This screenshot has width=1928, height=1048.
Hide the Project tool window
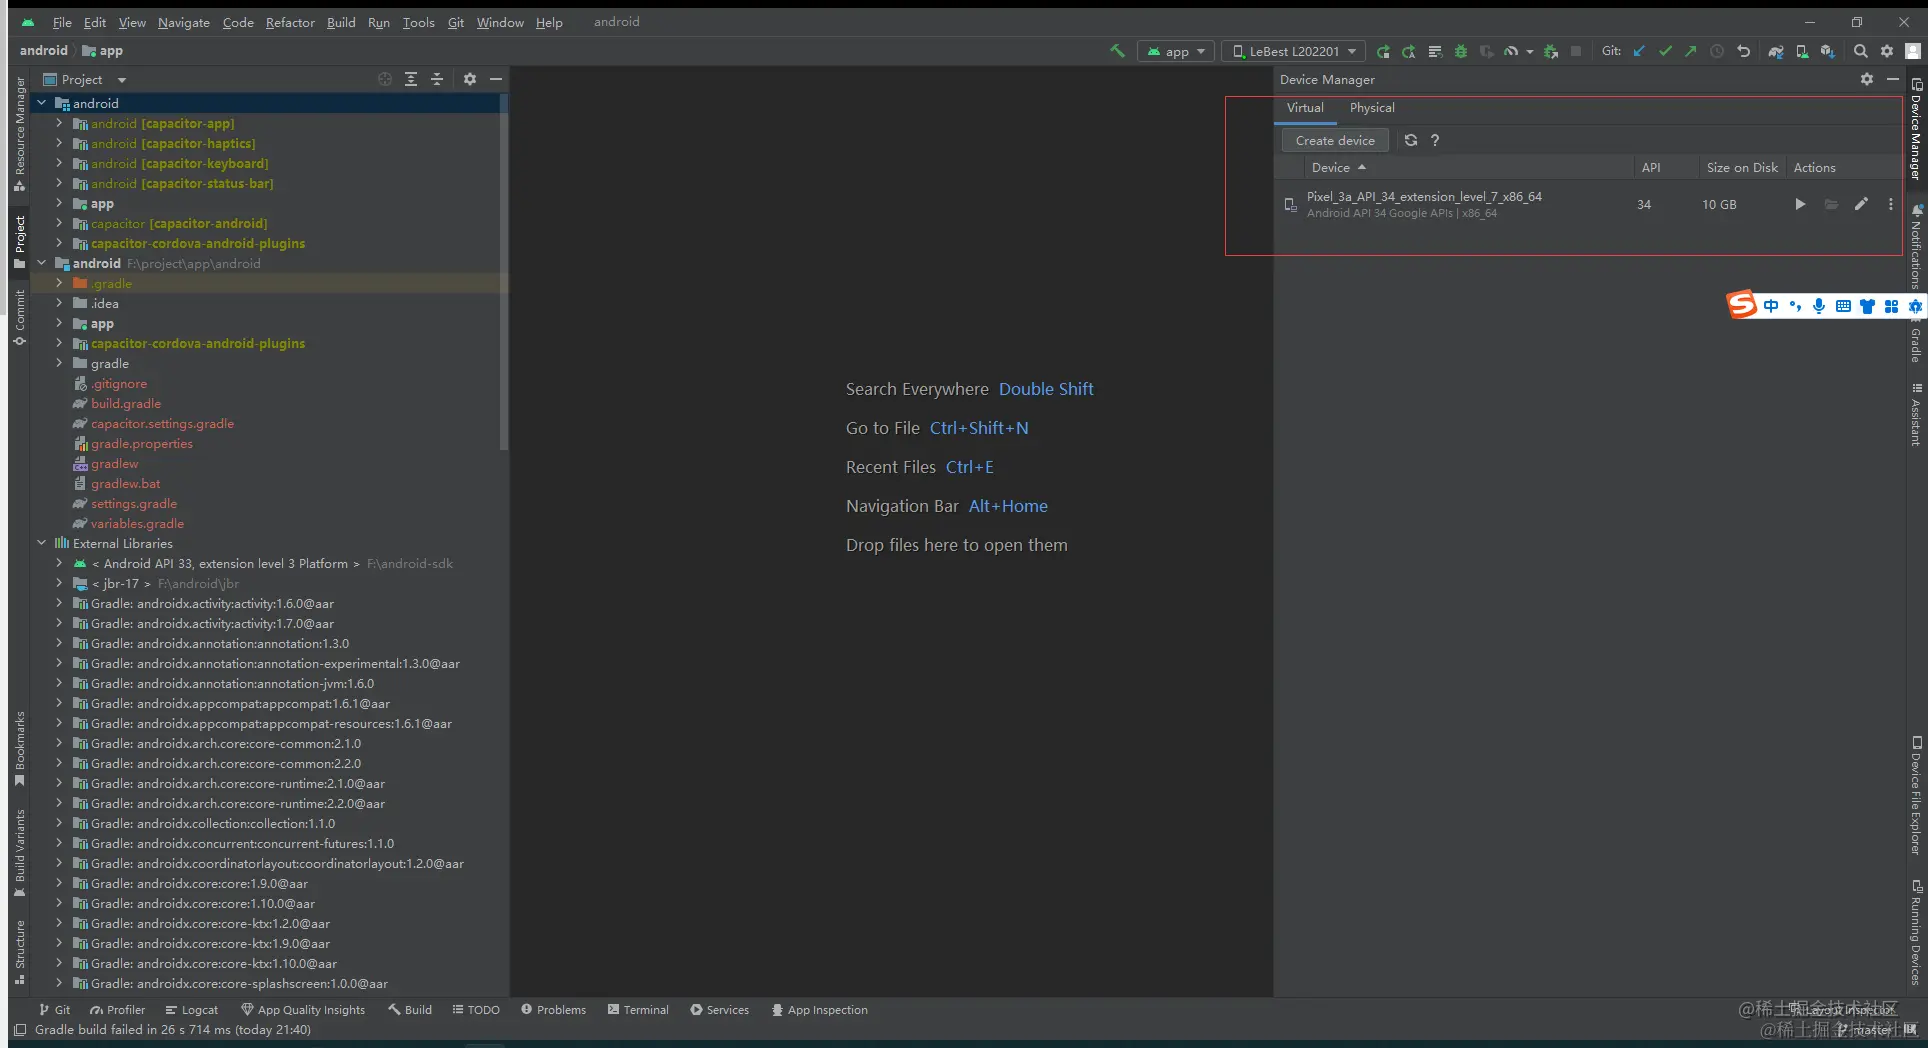coord(496,79)
